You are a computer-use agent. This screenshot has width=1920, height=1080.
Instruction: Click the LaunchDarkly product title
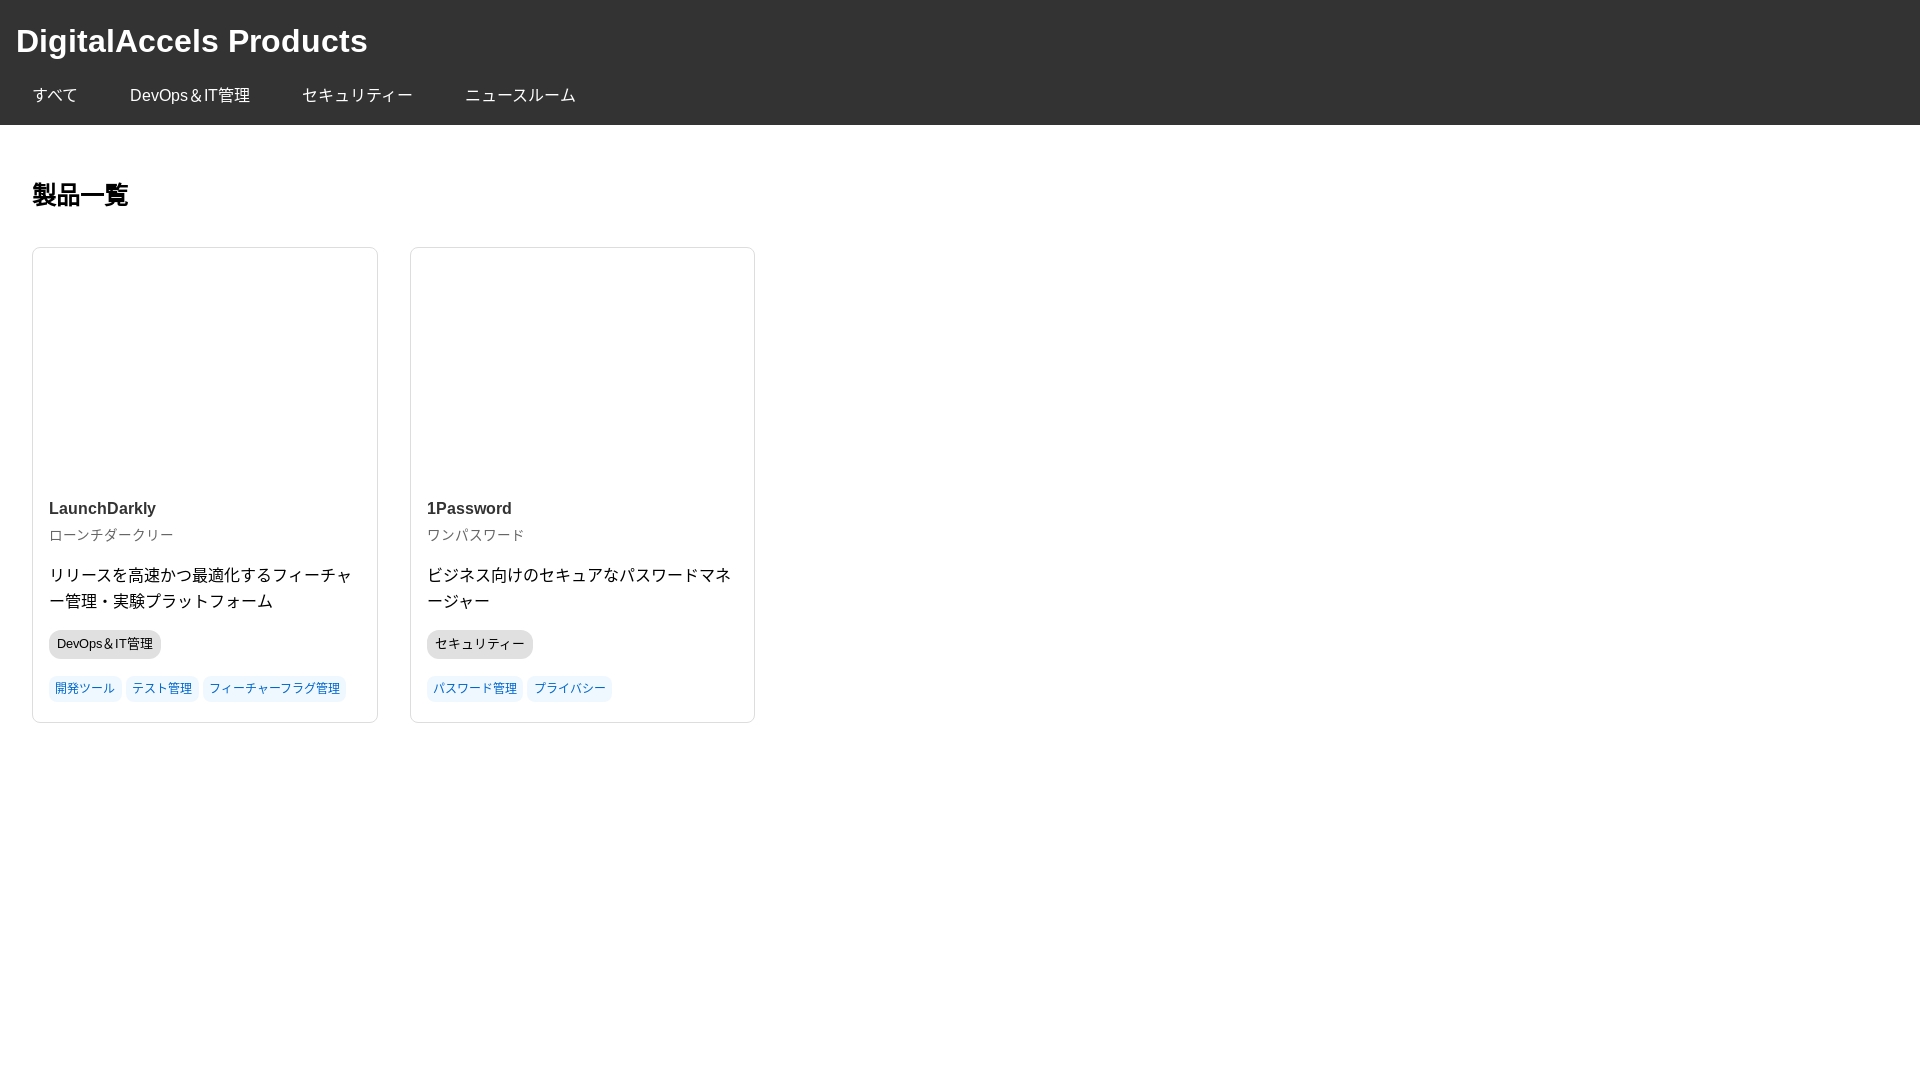click(x=102, y=509)
